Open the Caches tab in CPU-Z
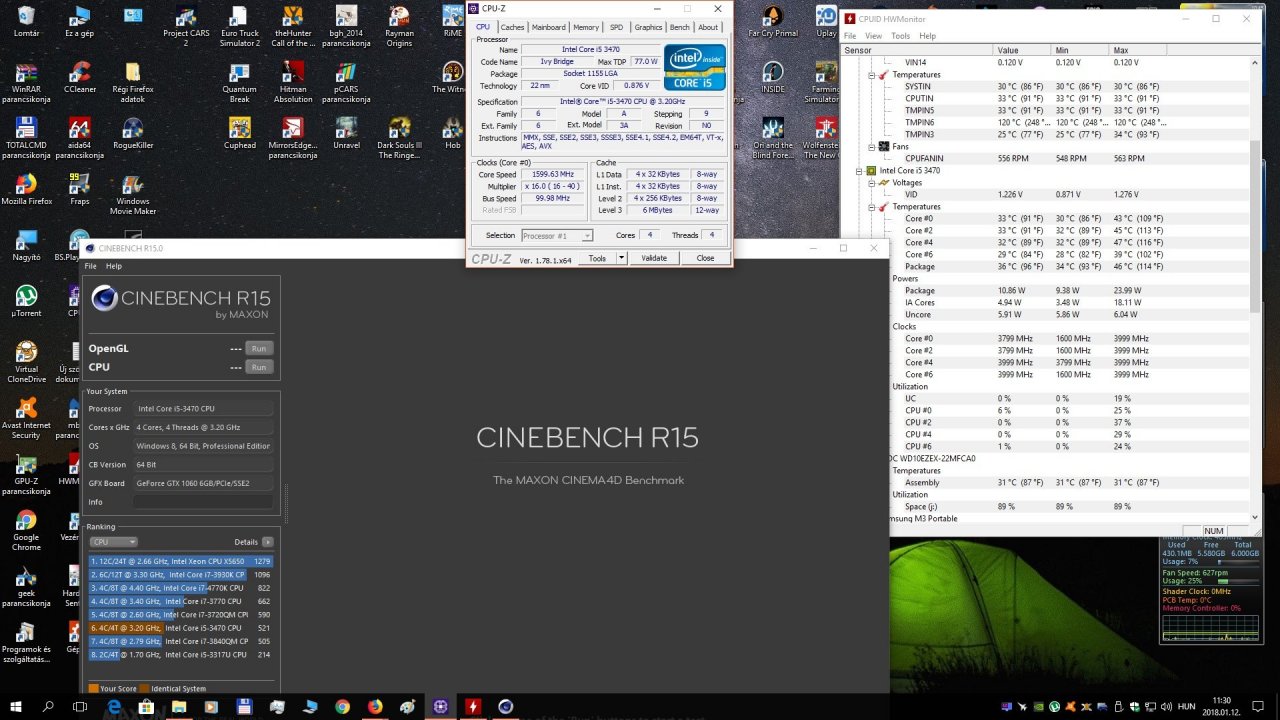 click(512, 27)
